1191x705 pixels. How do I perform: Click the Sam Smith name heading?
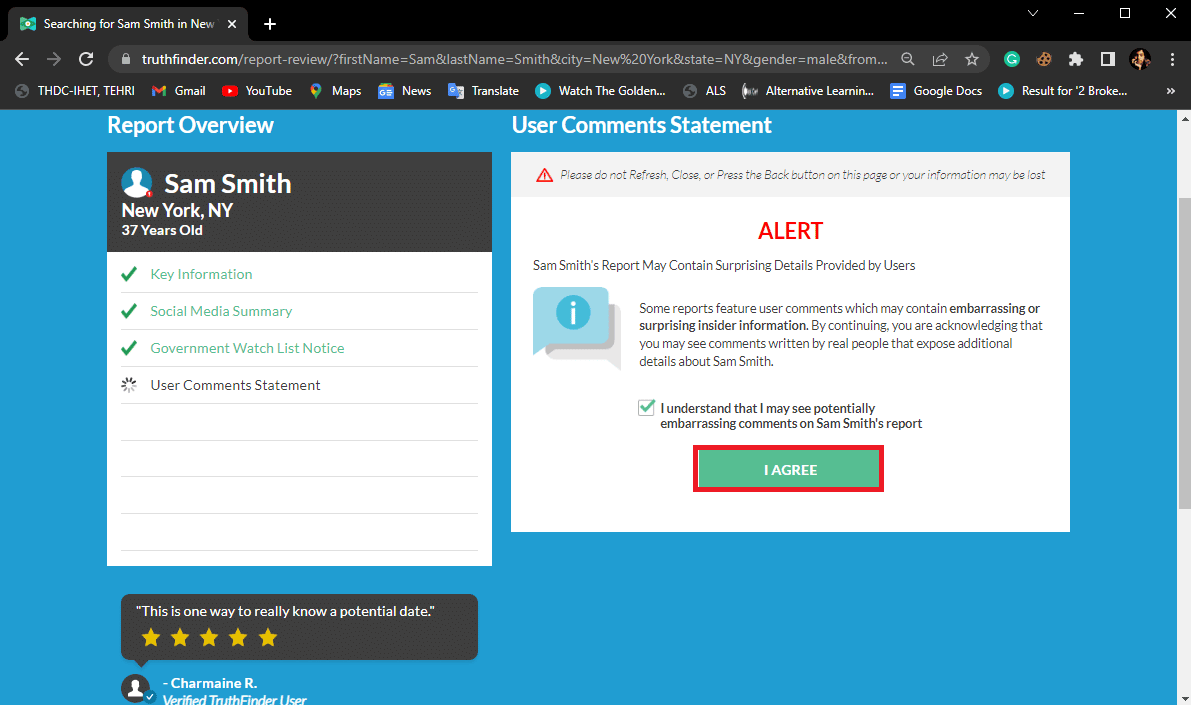[228, 184]
